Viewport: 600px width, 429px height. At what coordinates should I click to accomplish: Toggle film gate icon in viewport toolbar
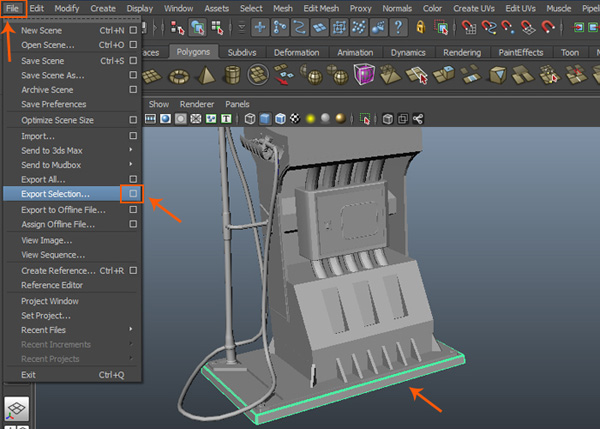150,119
